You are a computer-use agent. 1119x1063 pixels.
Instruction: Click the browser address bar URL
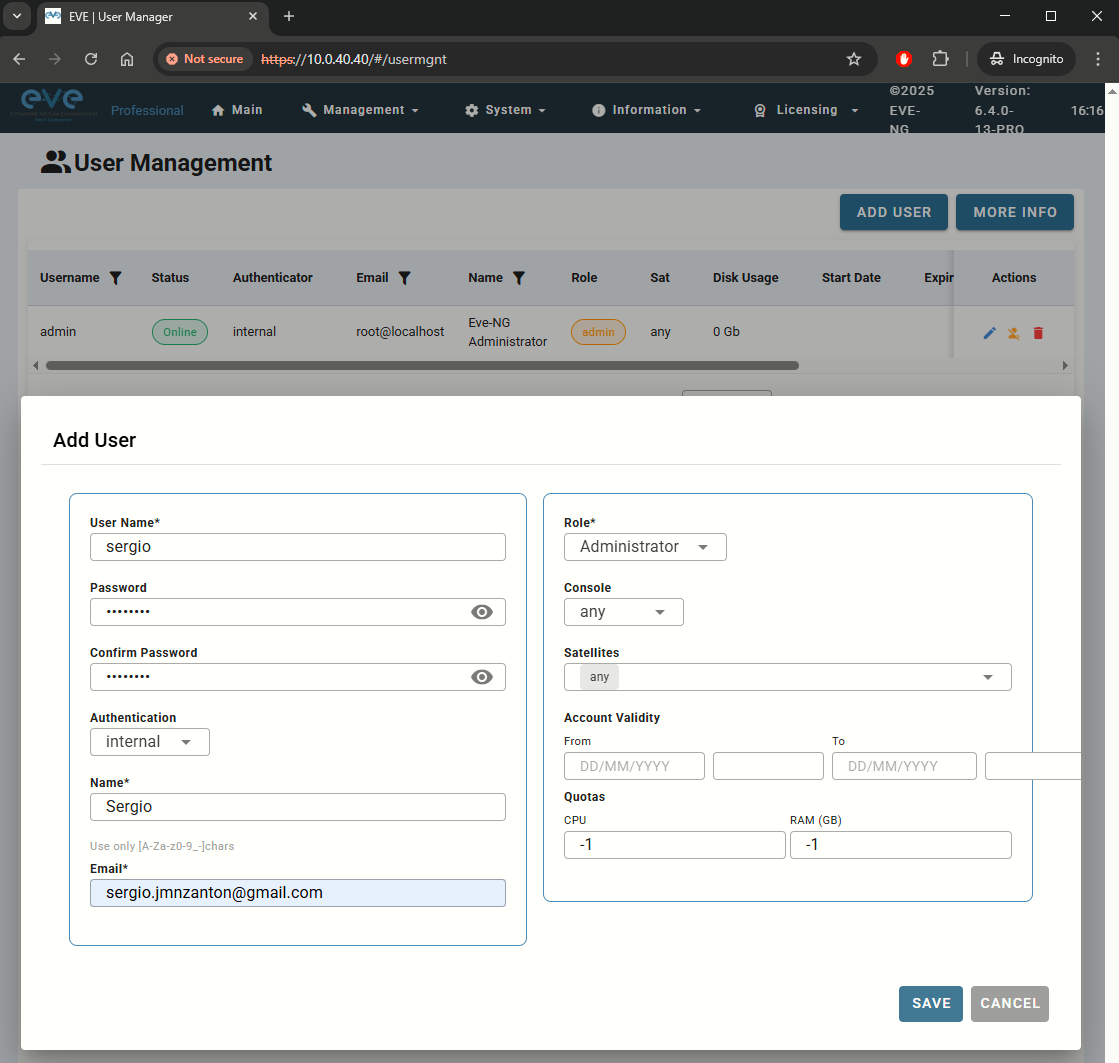tap(354, 59)
